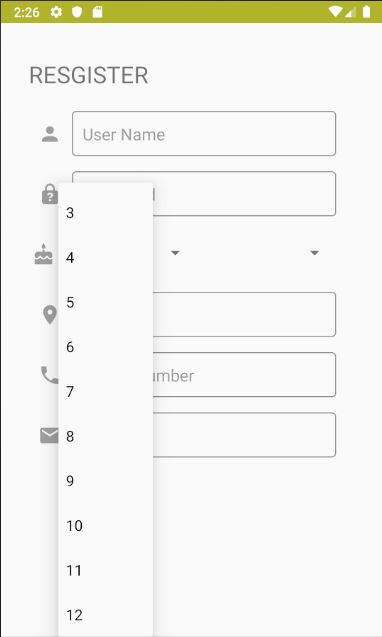The image size is (382, 637).
Task: Open the middle birthday dropdown arrow
Action: 175,253
